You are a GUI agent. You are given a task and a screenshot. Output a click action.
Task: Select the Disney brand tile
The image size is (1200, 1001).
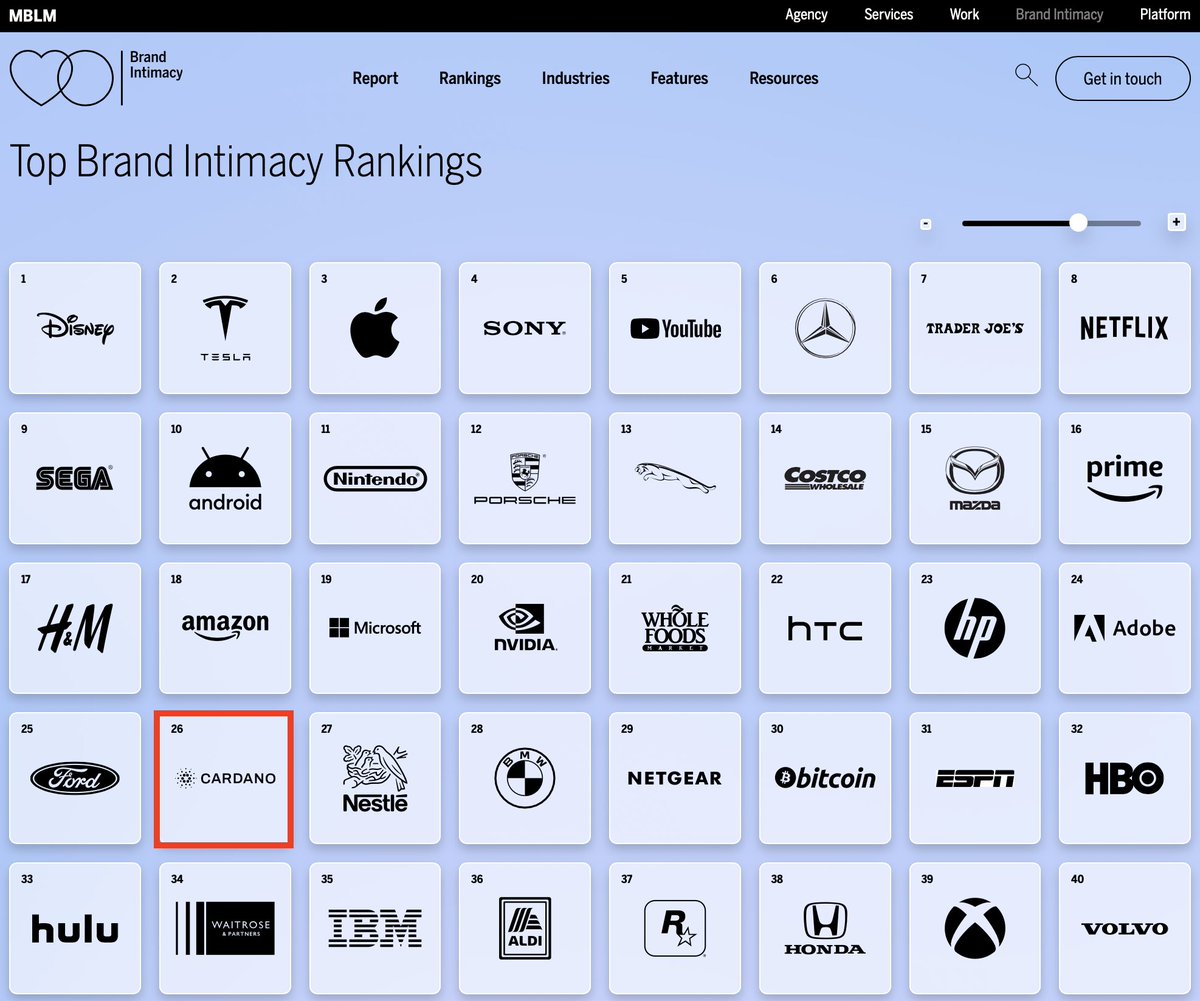pyautogui.click(x=75, y=328)
